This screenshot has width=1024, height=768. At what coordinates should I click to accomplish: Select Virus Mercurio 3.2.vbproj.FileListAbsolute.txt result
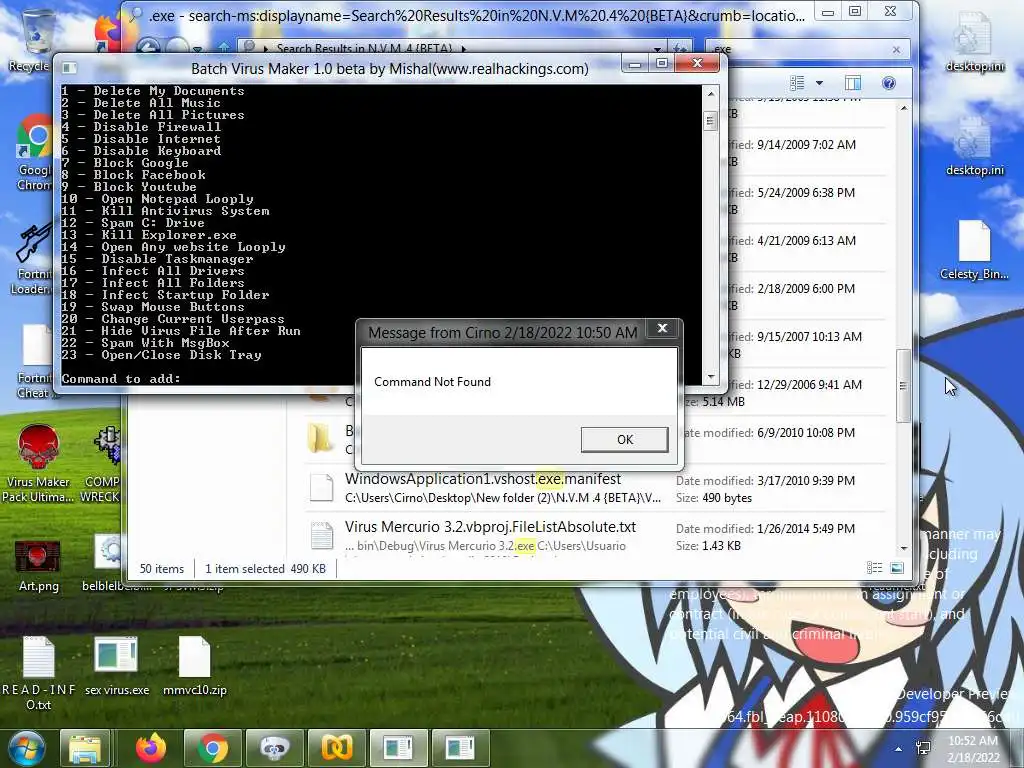coord(490,527)
